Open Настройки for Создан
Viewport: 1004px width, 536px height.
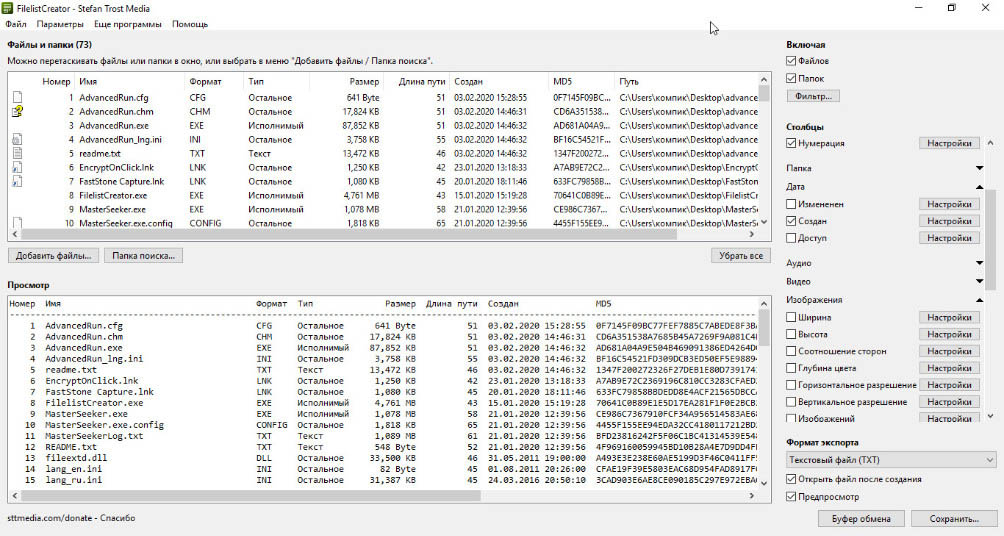pyautogui.click(x=949, y=221)
